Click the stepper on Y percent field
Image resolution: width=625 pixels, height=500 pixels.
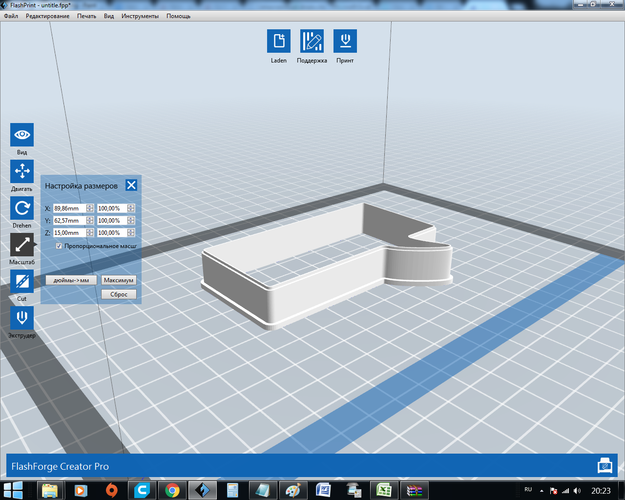pyautogui.click(x=131, y=220)
